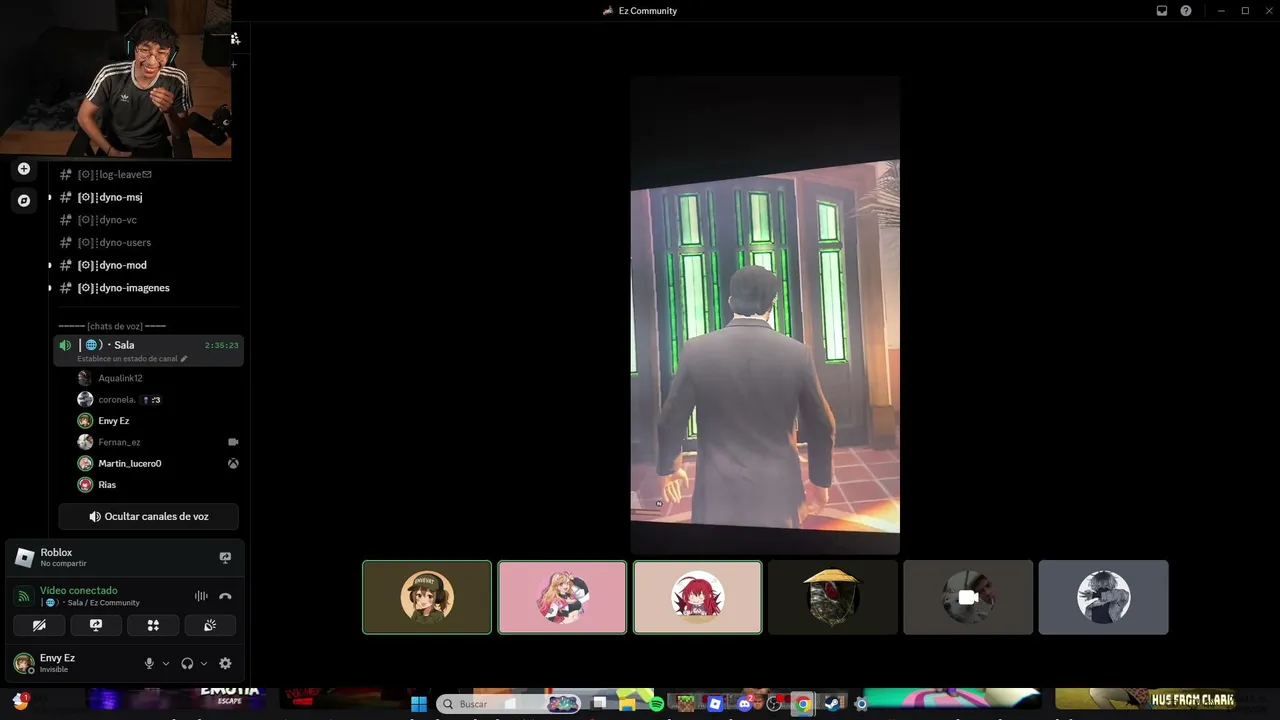Select the red-haired anime avatar call tile
Viewport: 1280px width, 720px height.
point(697,597)
